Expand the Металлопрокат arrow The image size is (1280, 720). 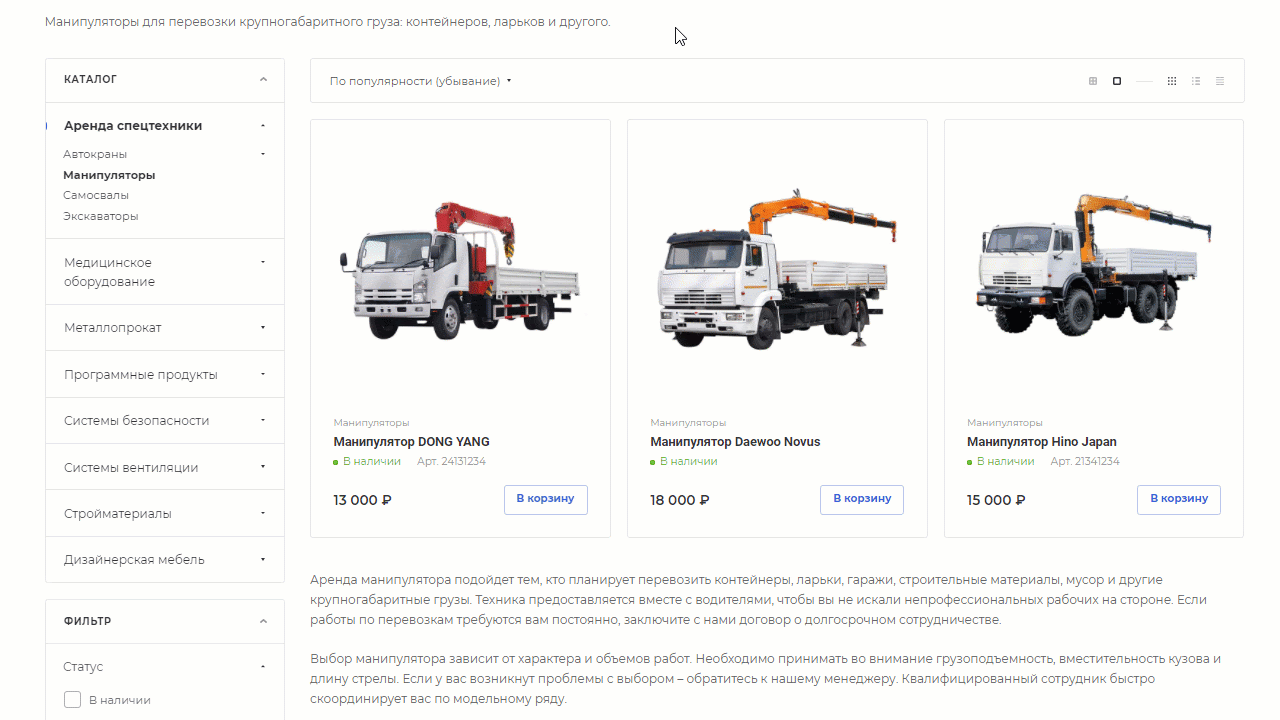pyautogui.click(x=263, y=327)
